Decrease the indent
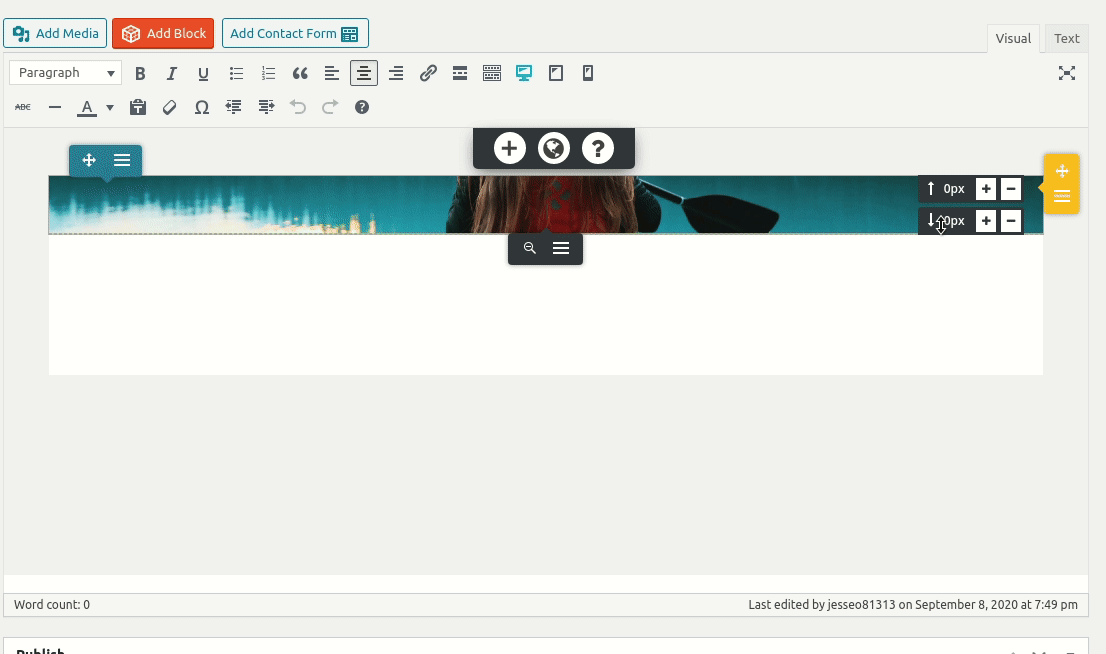This screenshot has width=1106, height=654. [x=233, y=107]
